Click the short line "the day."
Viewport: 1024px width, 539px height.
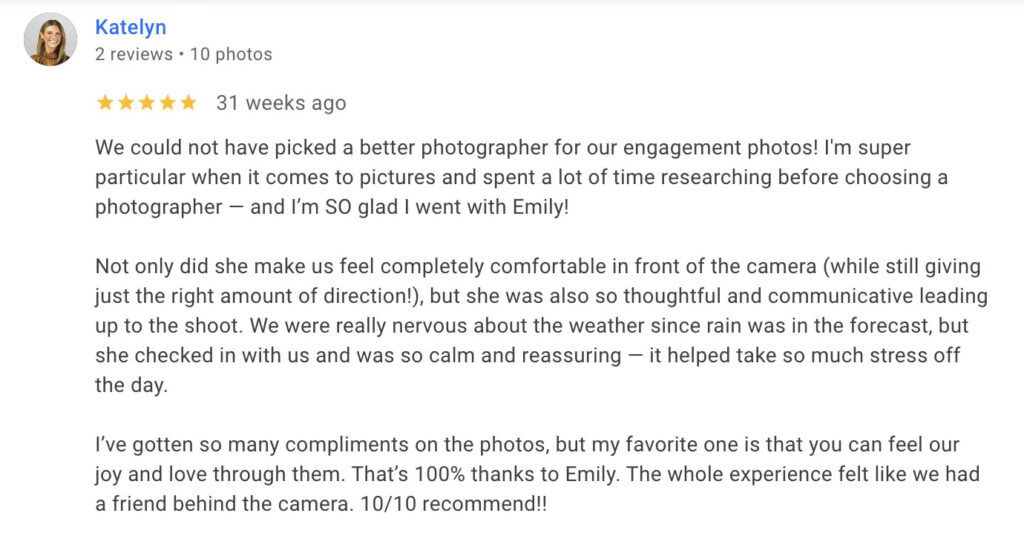coord(132,385)
